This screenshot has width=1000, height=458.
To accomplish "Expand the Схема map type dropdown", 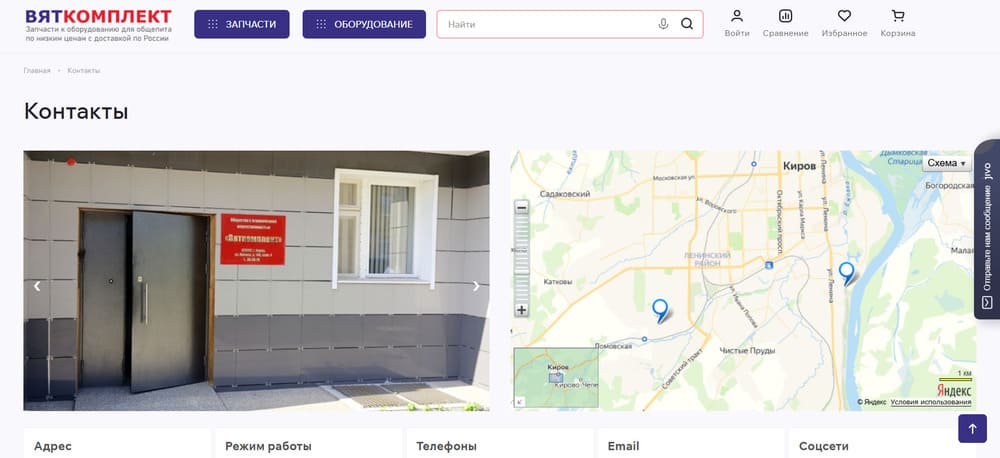I will (x=947, y=163).
